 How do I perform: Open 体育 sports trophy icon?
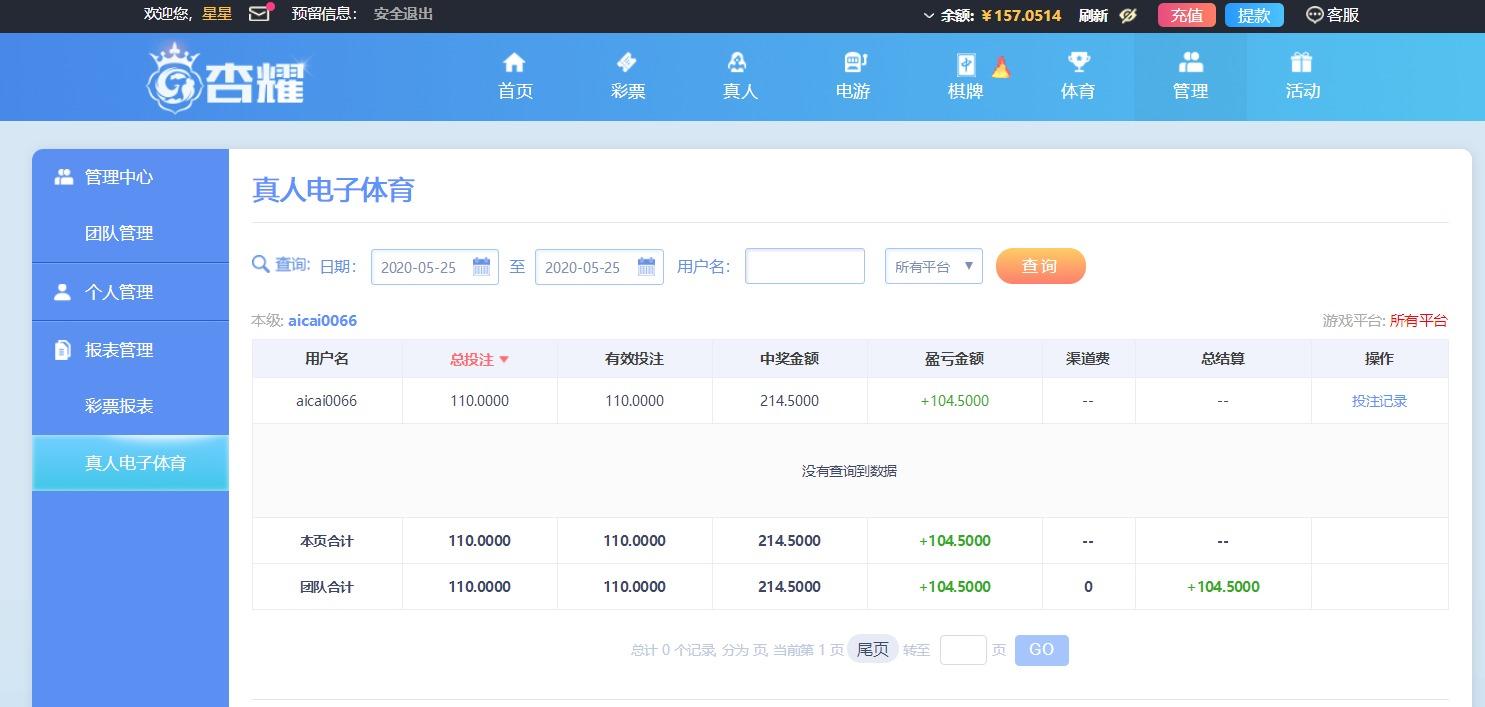pyautogui.click(x=1078, y=63)
